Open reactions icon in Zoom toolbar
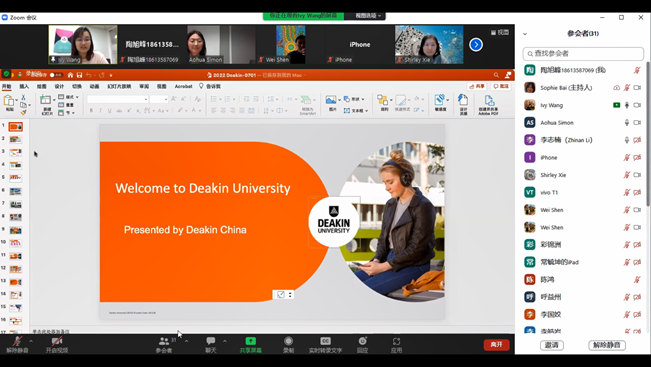Image resolution: width=651 pixels, height=367 pixels. [362, 341]
